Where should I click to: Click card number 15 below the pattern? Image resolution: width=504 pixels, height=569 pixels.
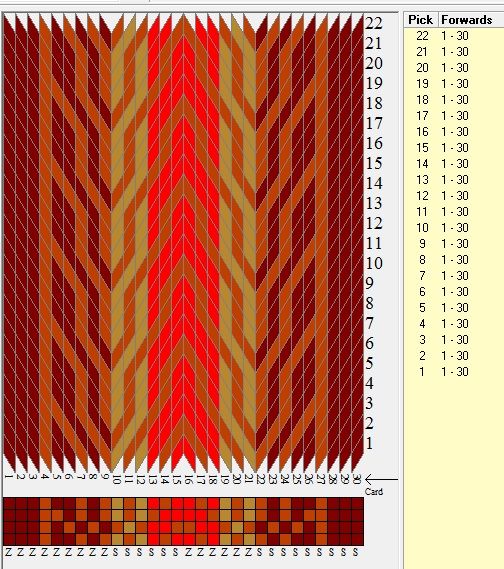(177, 479)
